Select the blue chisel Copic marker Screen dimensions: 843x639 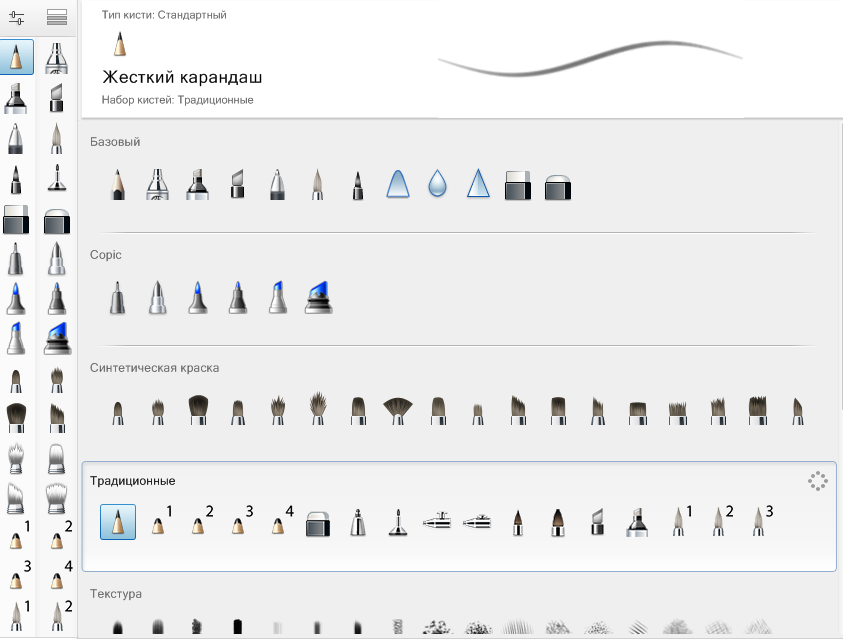pos(278,297)
